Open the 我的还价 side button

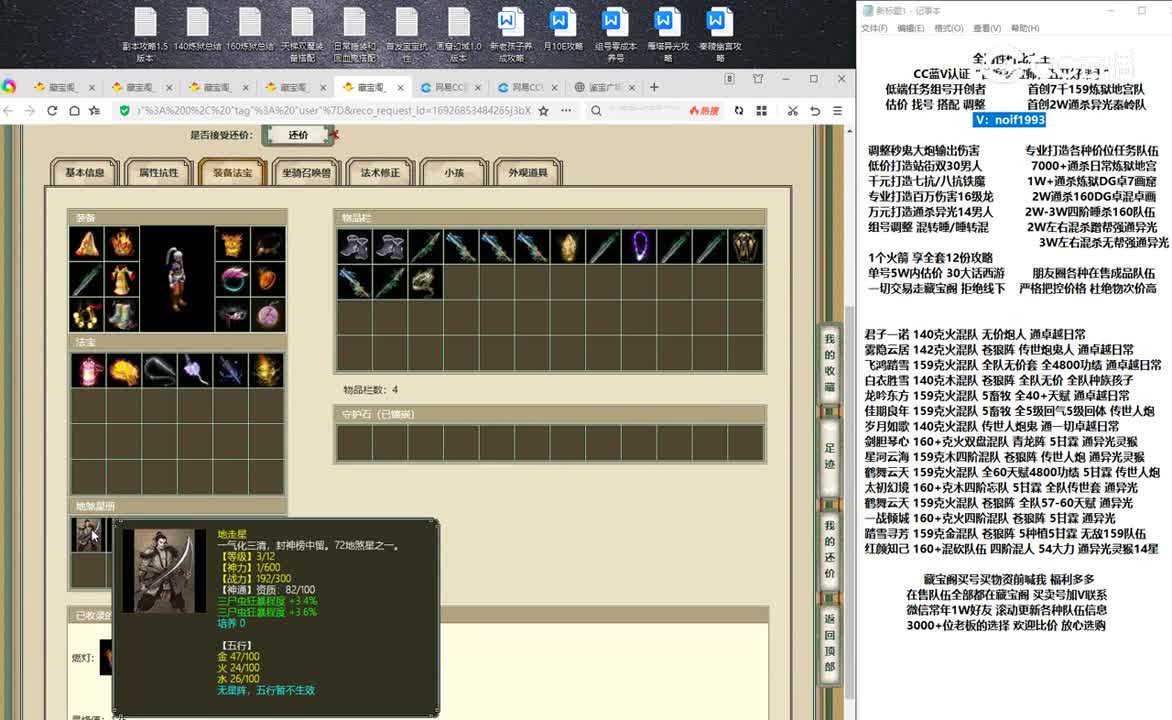830,550
